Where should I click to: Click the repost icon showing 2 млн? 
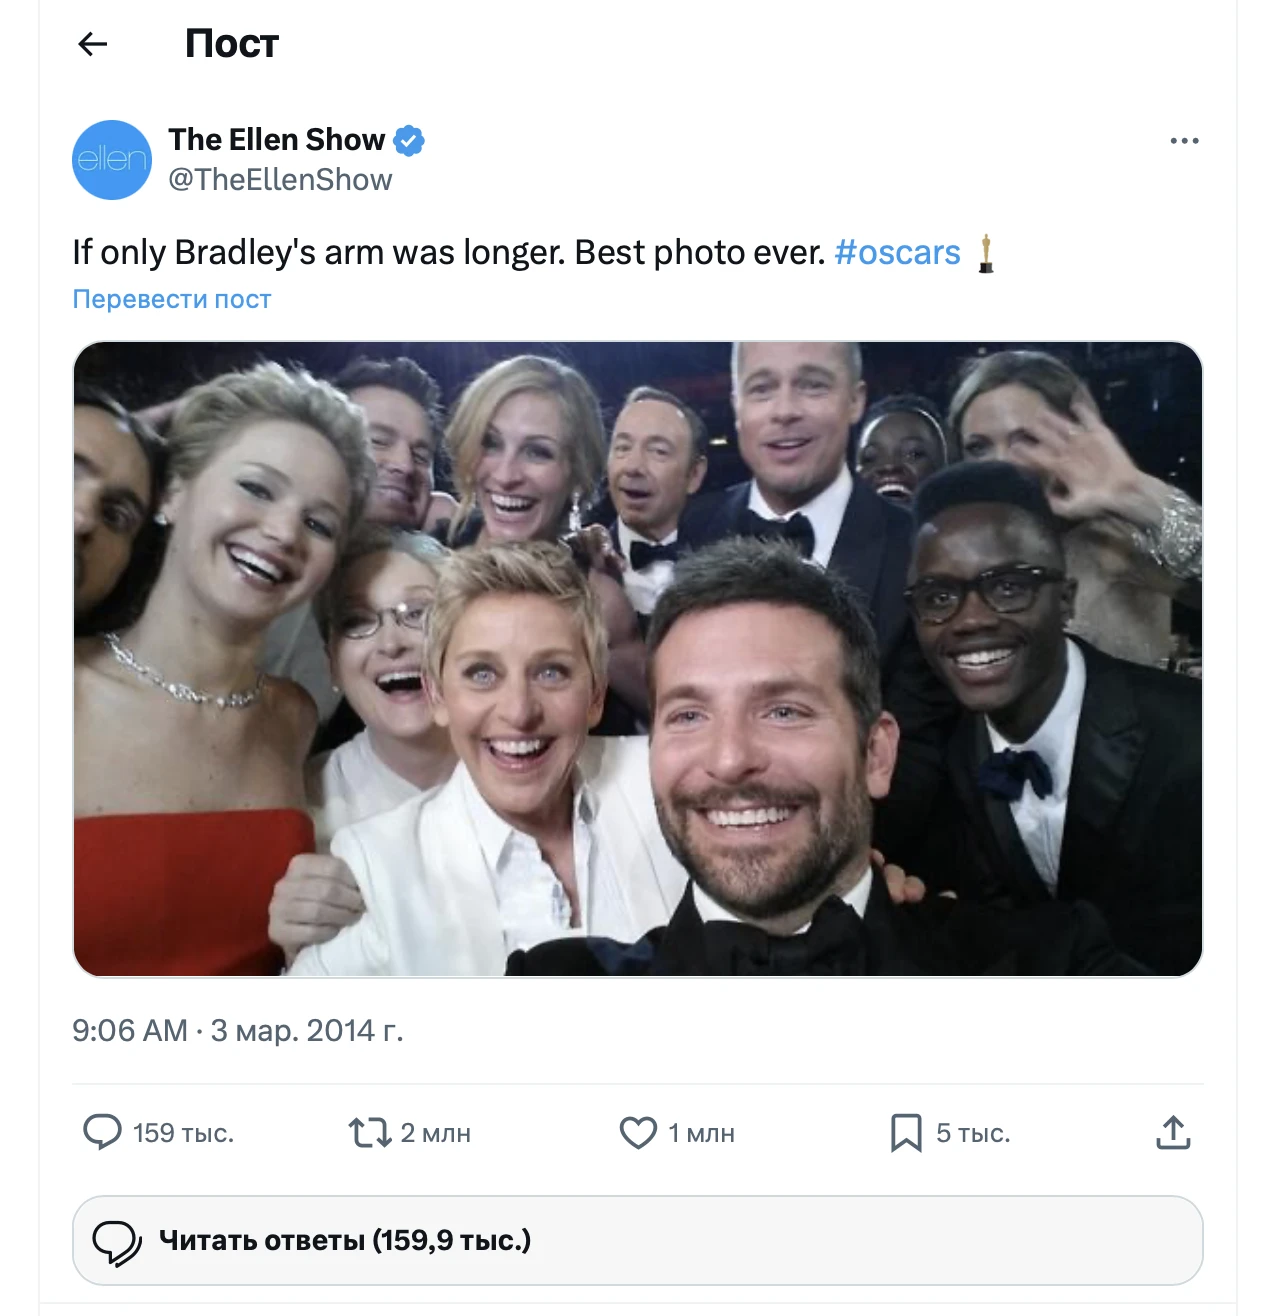click(x=370, y=1133)
